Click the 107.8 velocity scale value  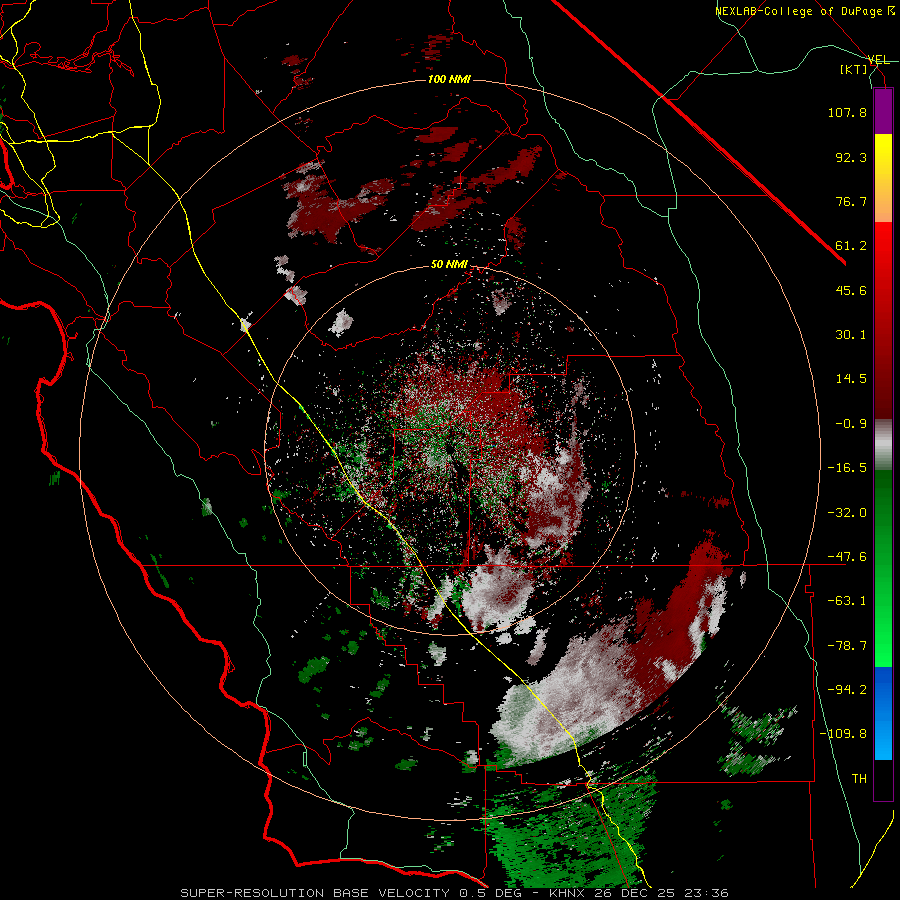point(847,112)
